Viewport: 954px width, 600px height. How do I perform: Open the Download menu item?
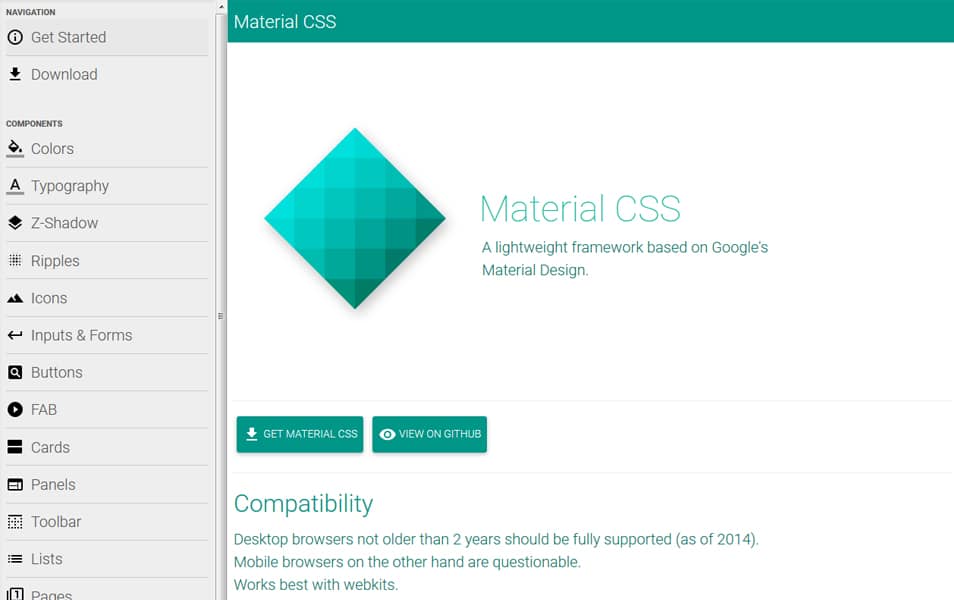(107, 74)
